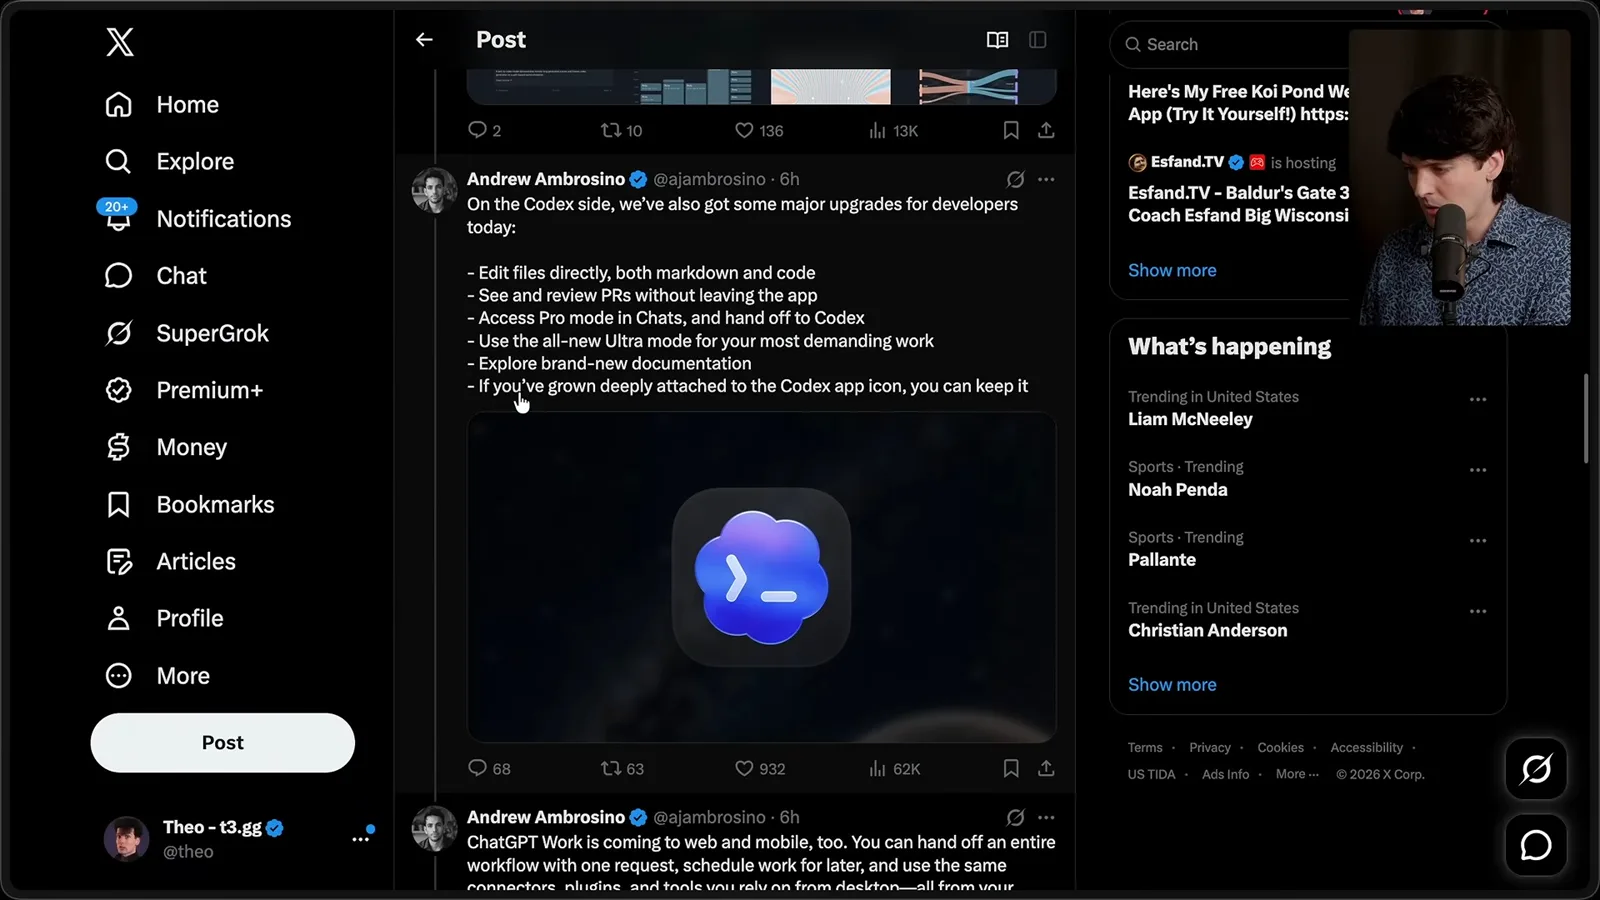Screen dimensions: 1600x900
Task: Open Andrew Ambrosino name on Codex post
Action: click(x=546, y=179)
